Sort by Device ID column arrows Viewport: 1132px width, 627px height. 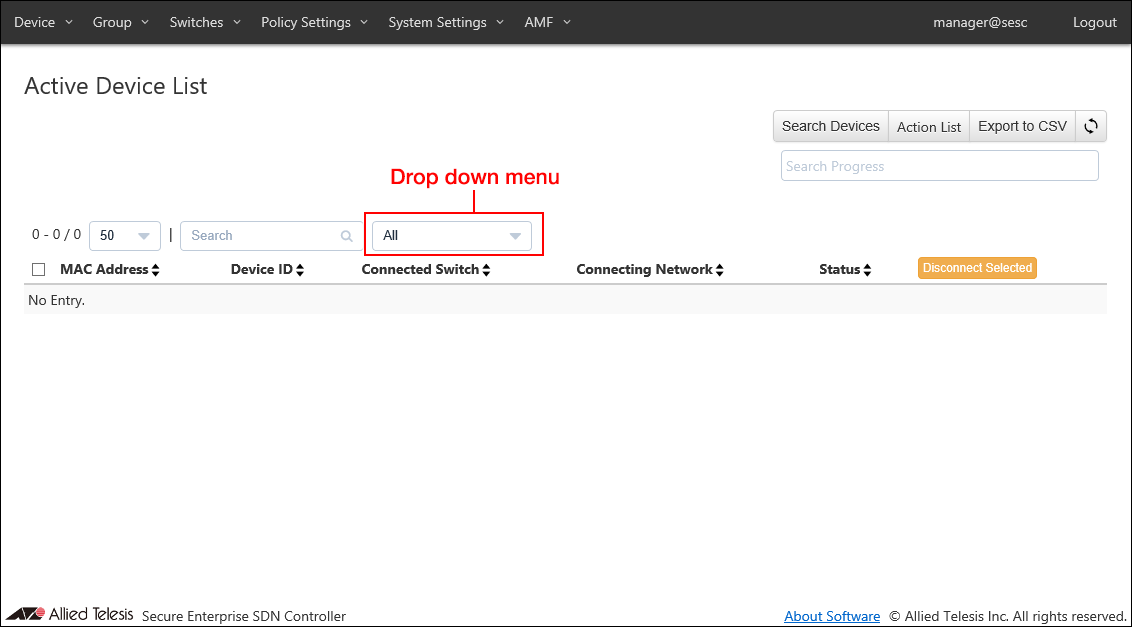(x=300, y=270)
